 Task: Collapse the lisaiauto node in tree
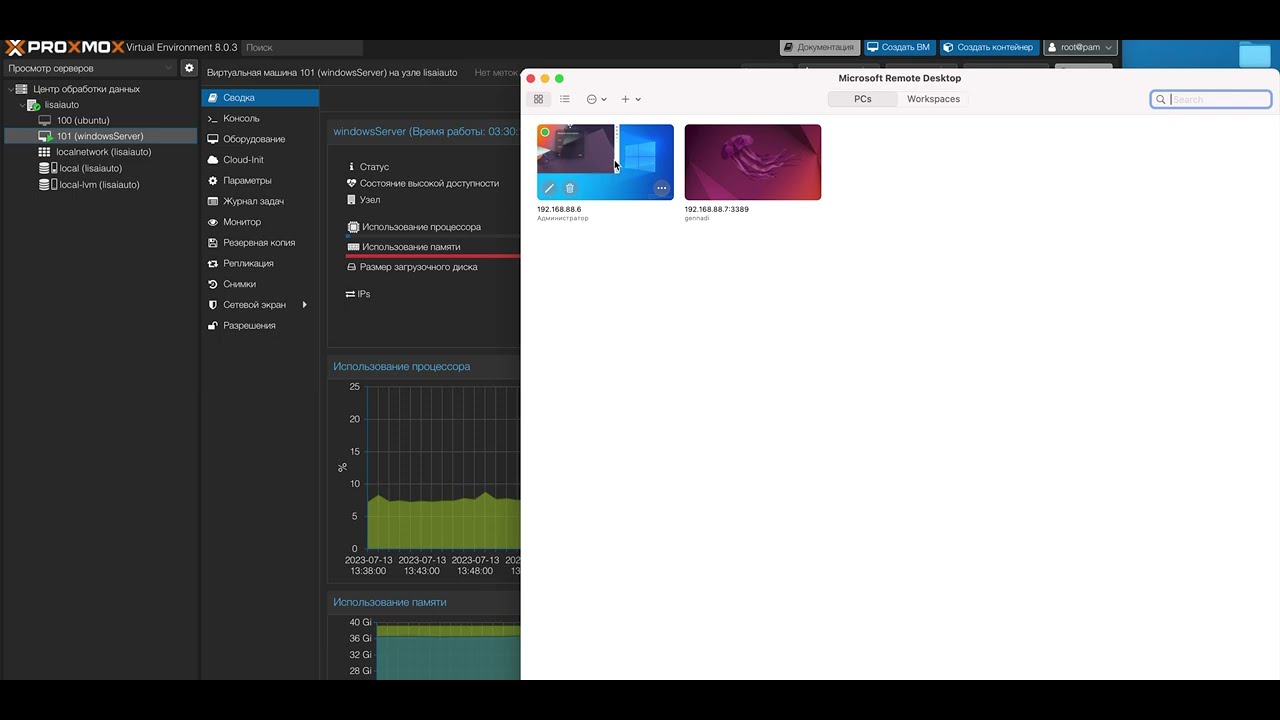[22, 105]
